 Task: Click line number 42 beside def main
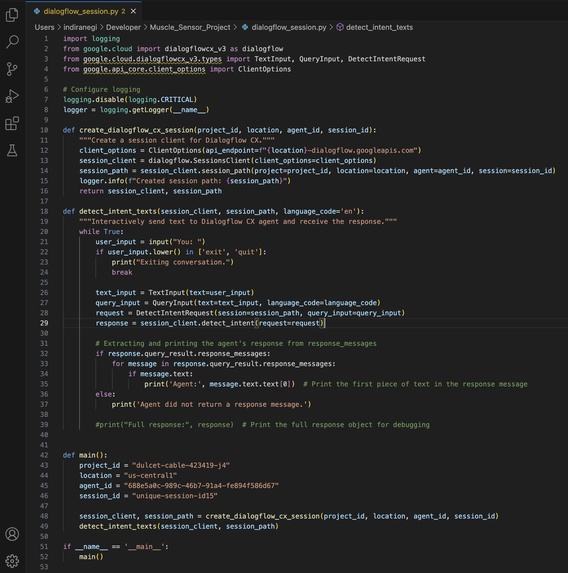44,455
